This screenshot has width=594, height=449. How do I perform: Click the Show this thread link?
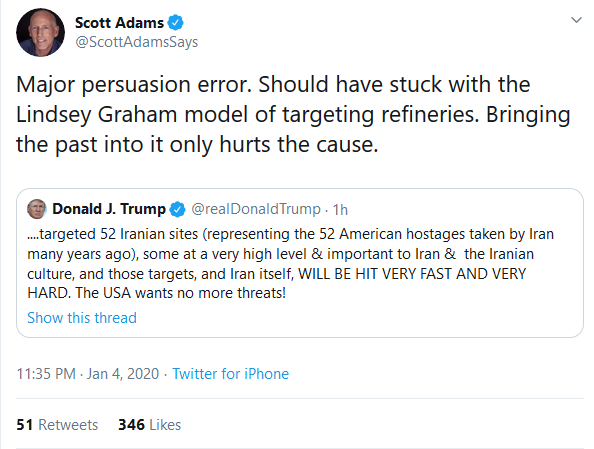pyautogui.click(x=82, y=318)
